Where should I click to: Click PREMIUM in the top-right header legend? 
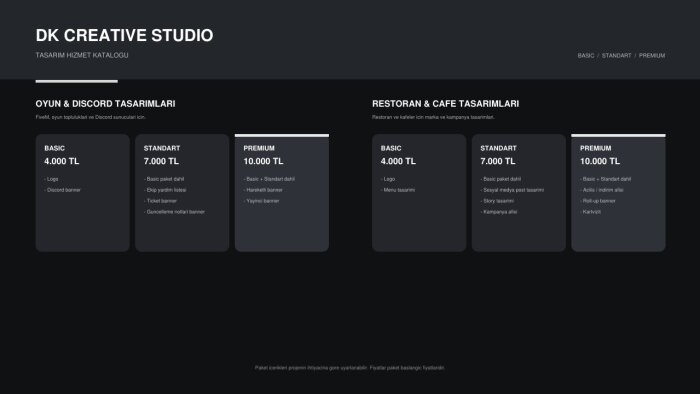[652, 56]
